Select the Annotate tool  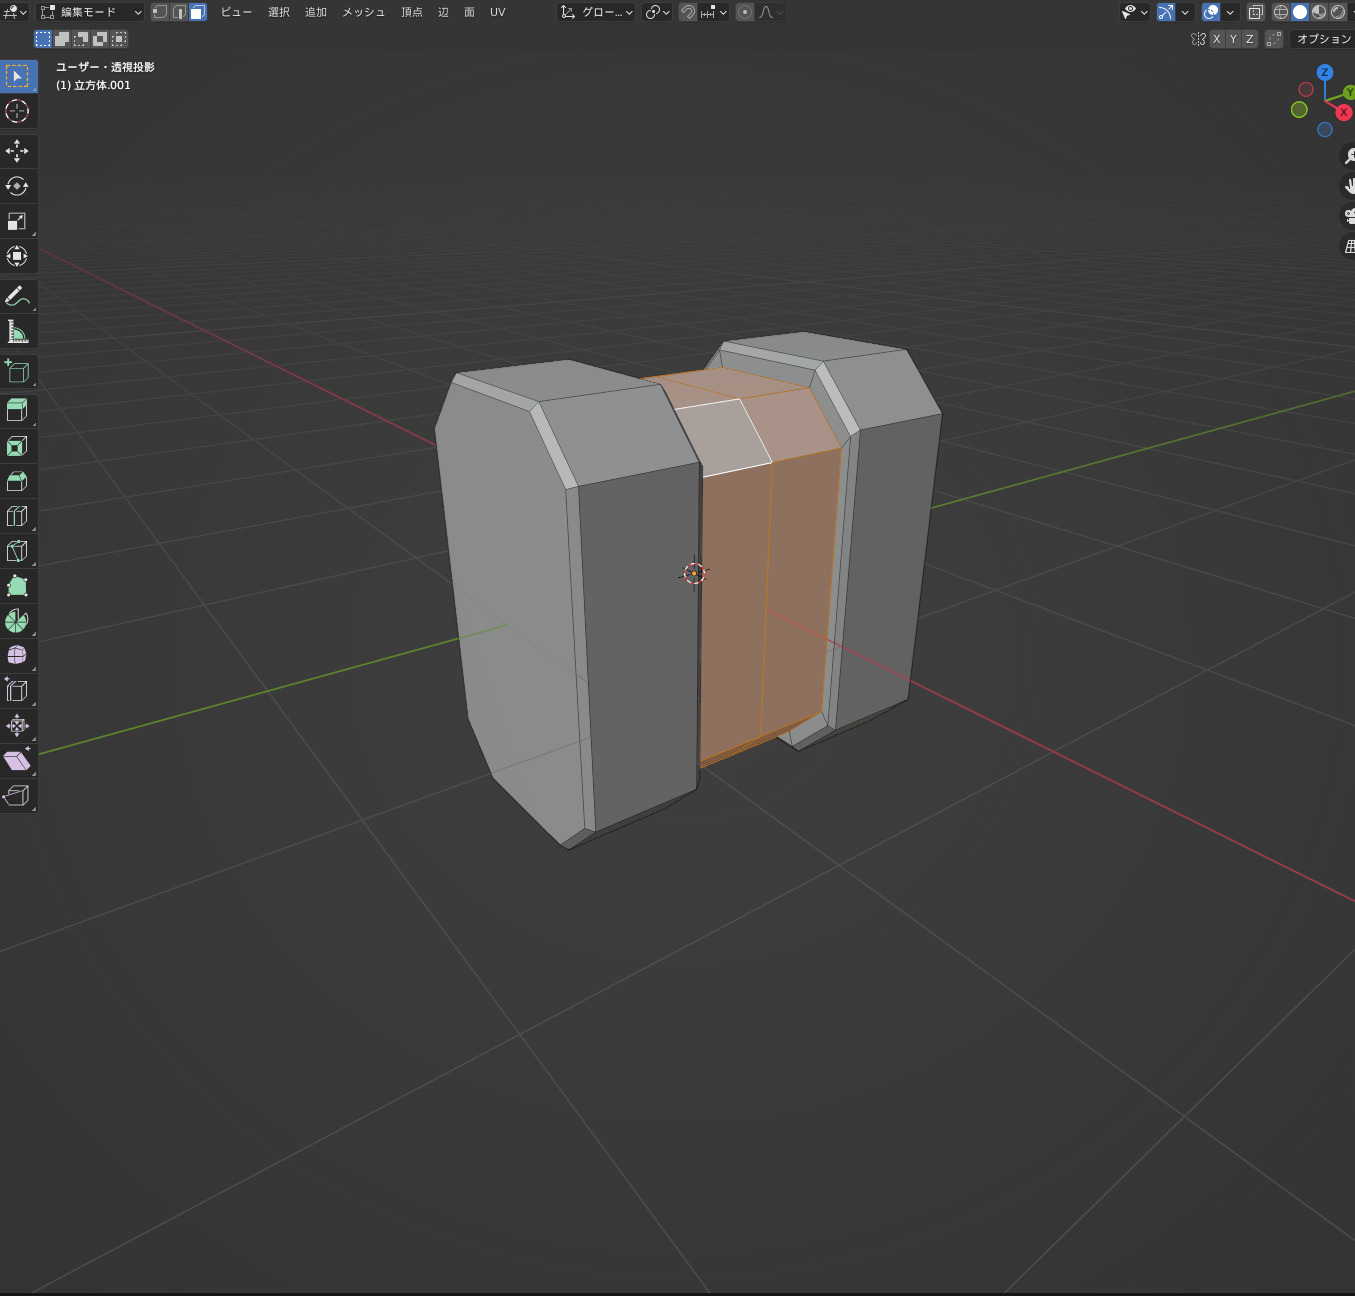click(17, 296)
